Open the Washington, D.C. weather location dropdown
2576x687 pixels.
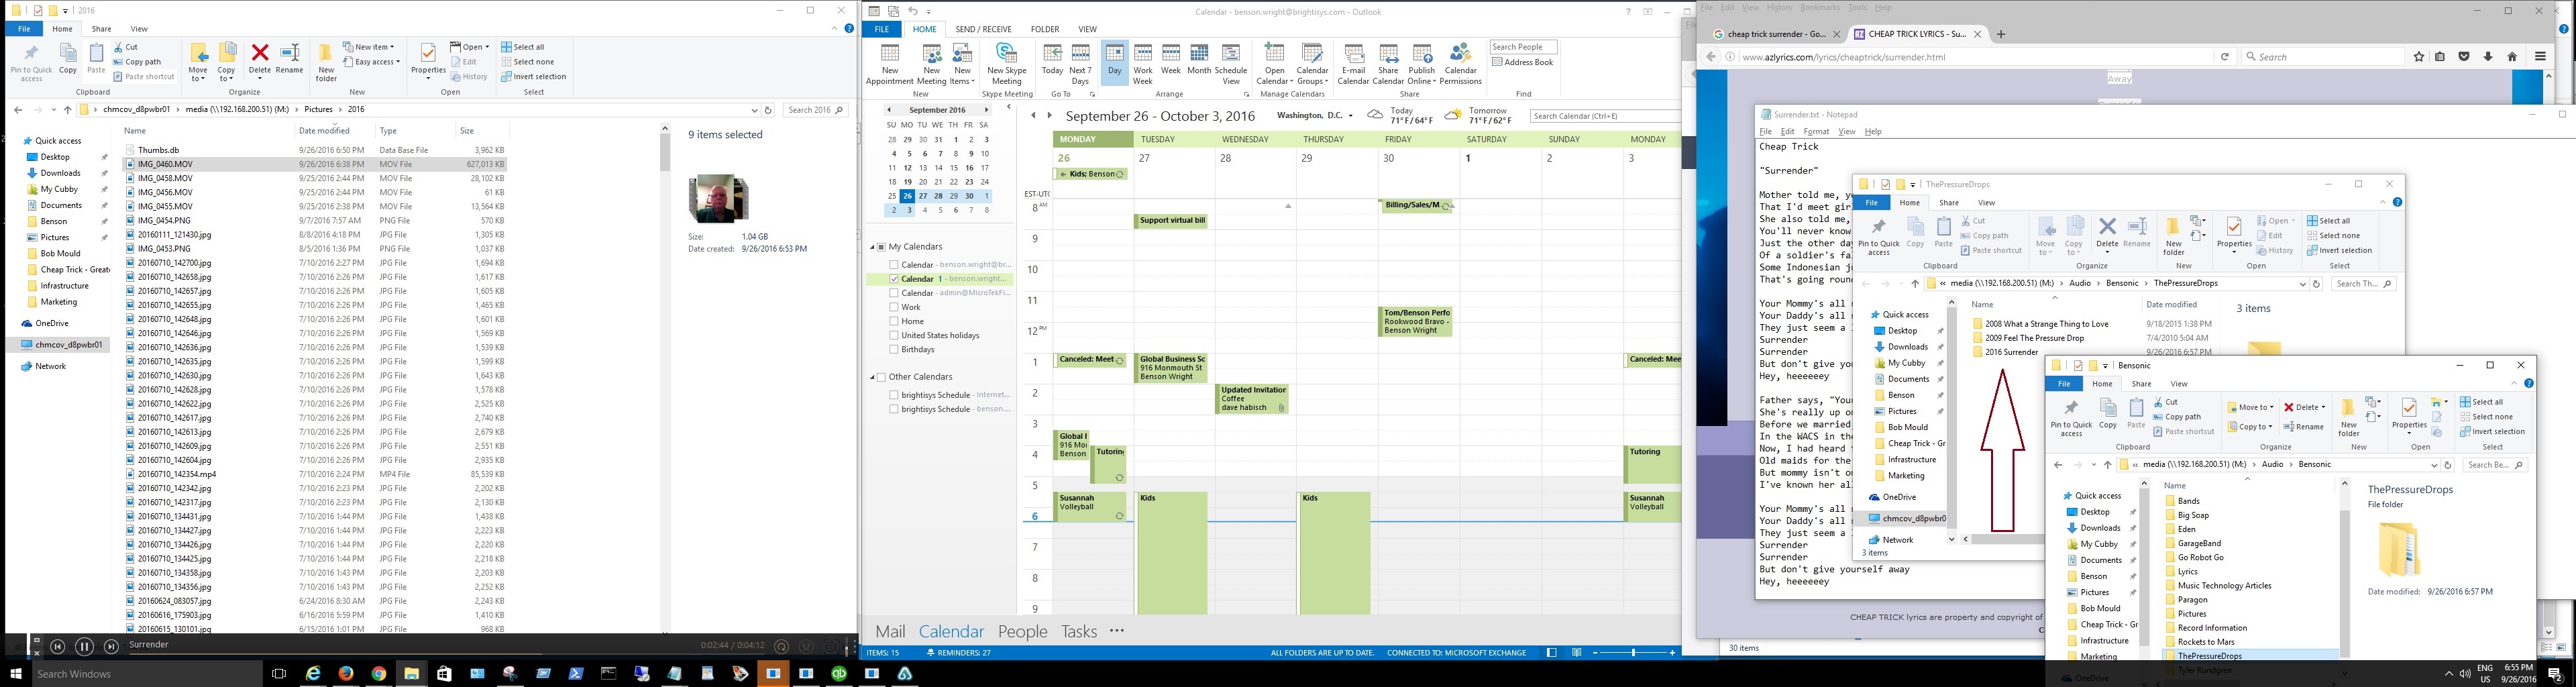coord(1351,116)
